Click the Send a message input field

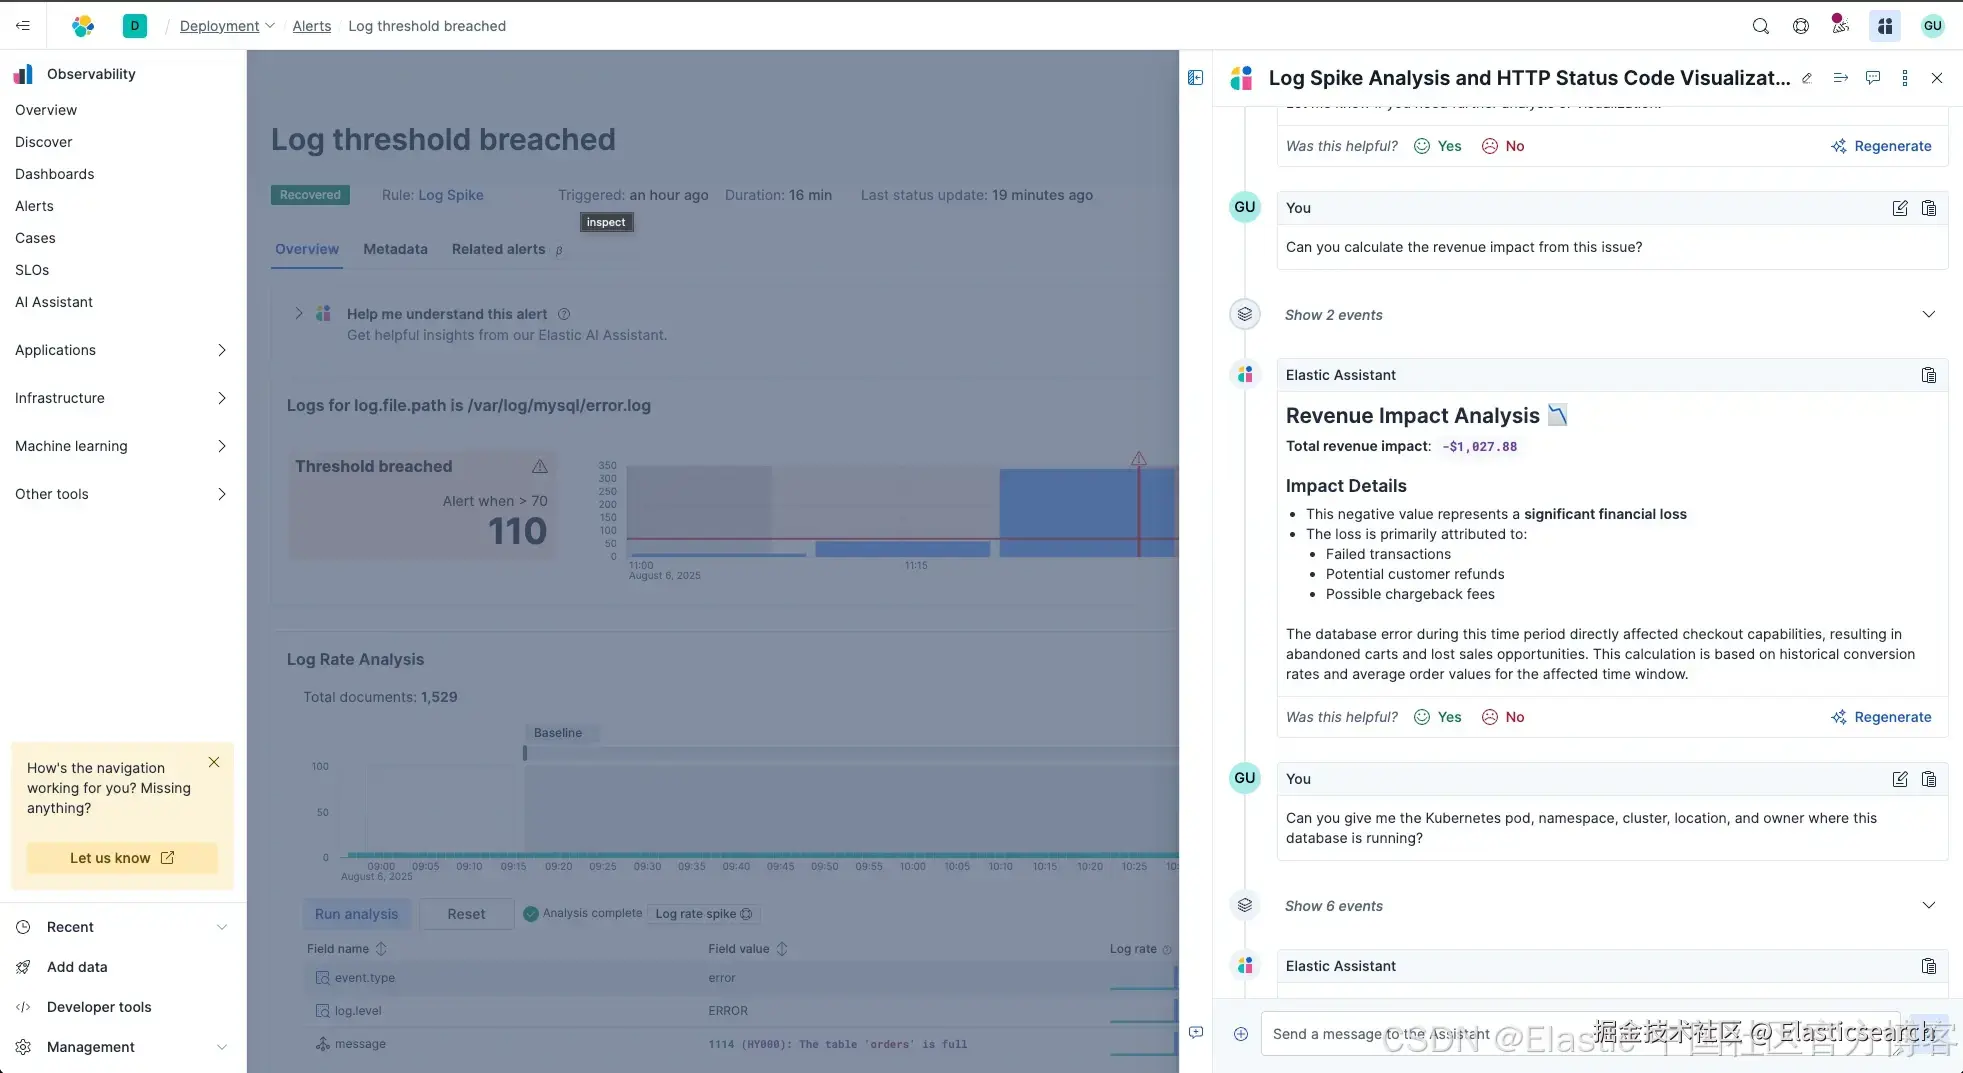[x=1580, y=1034]
